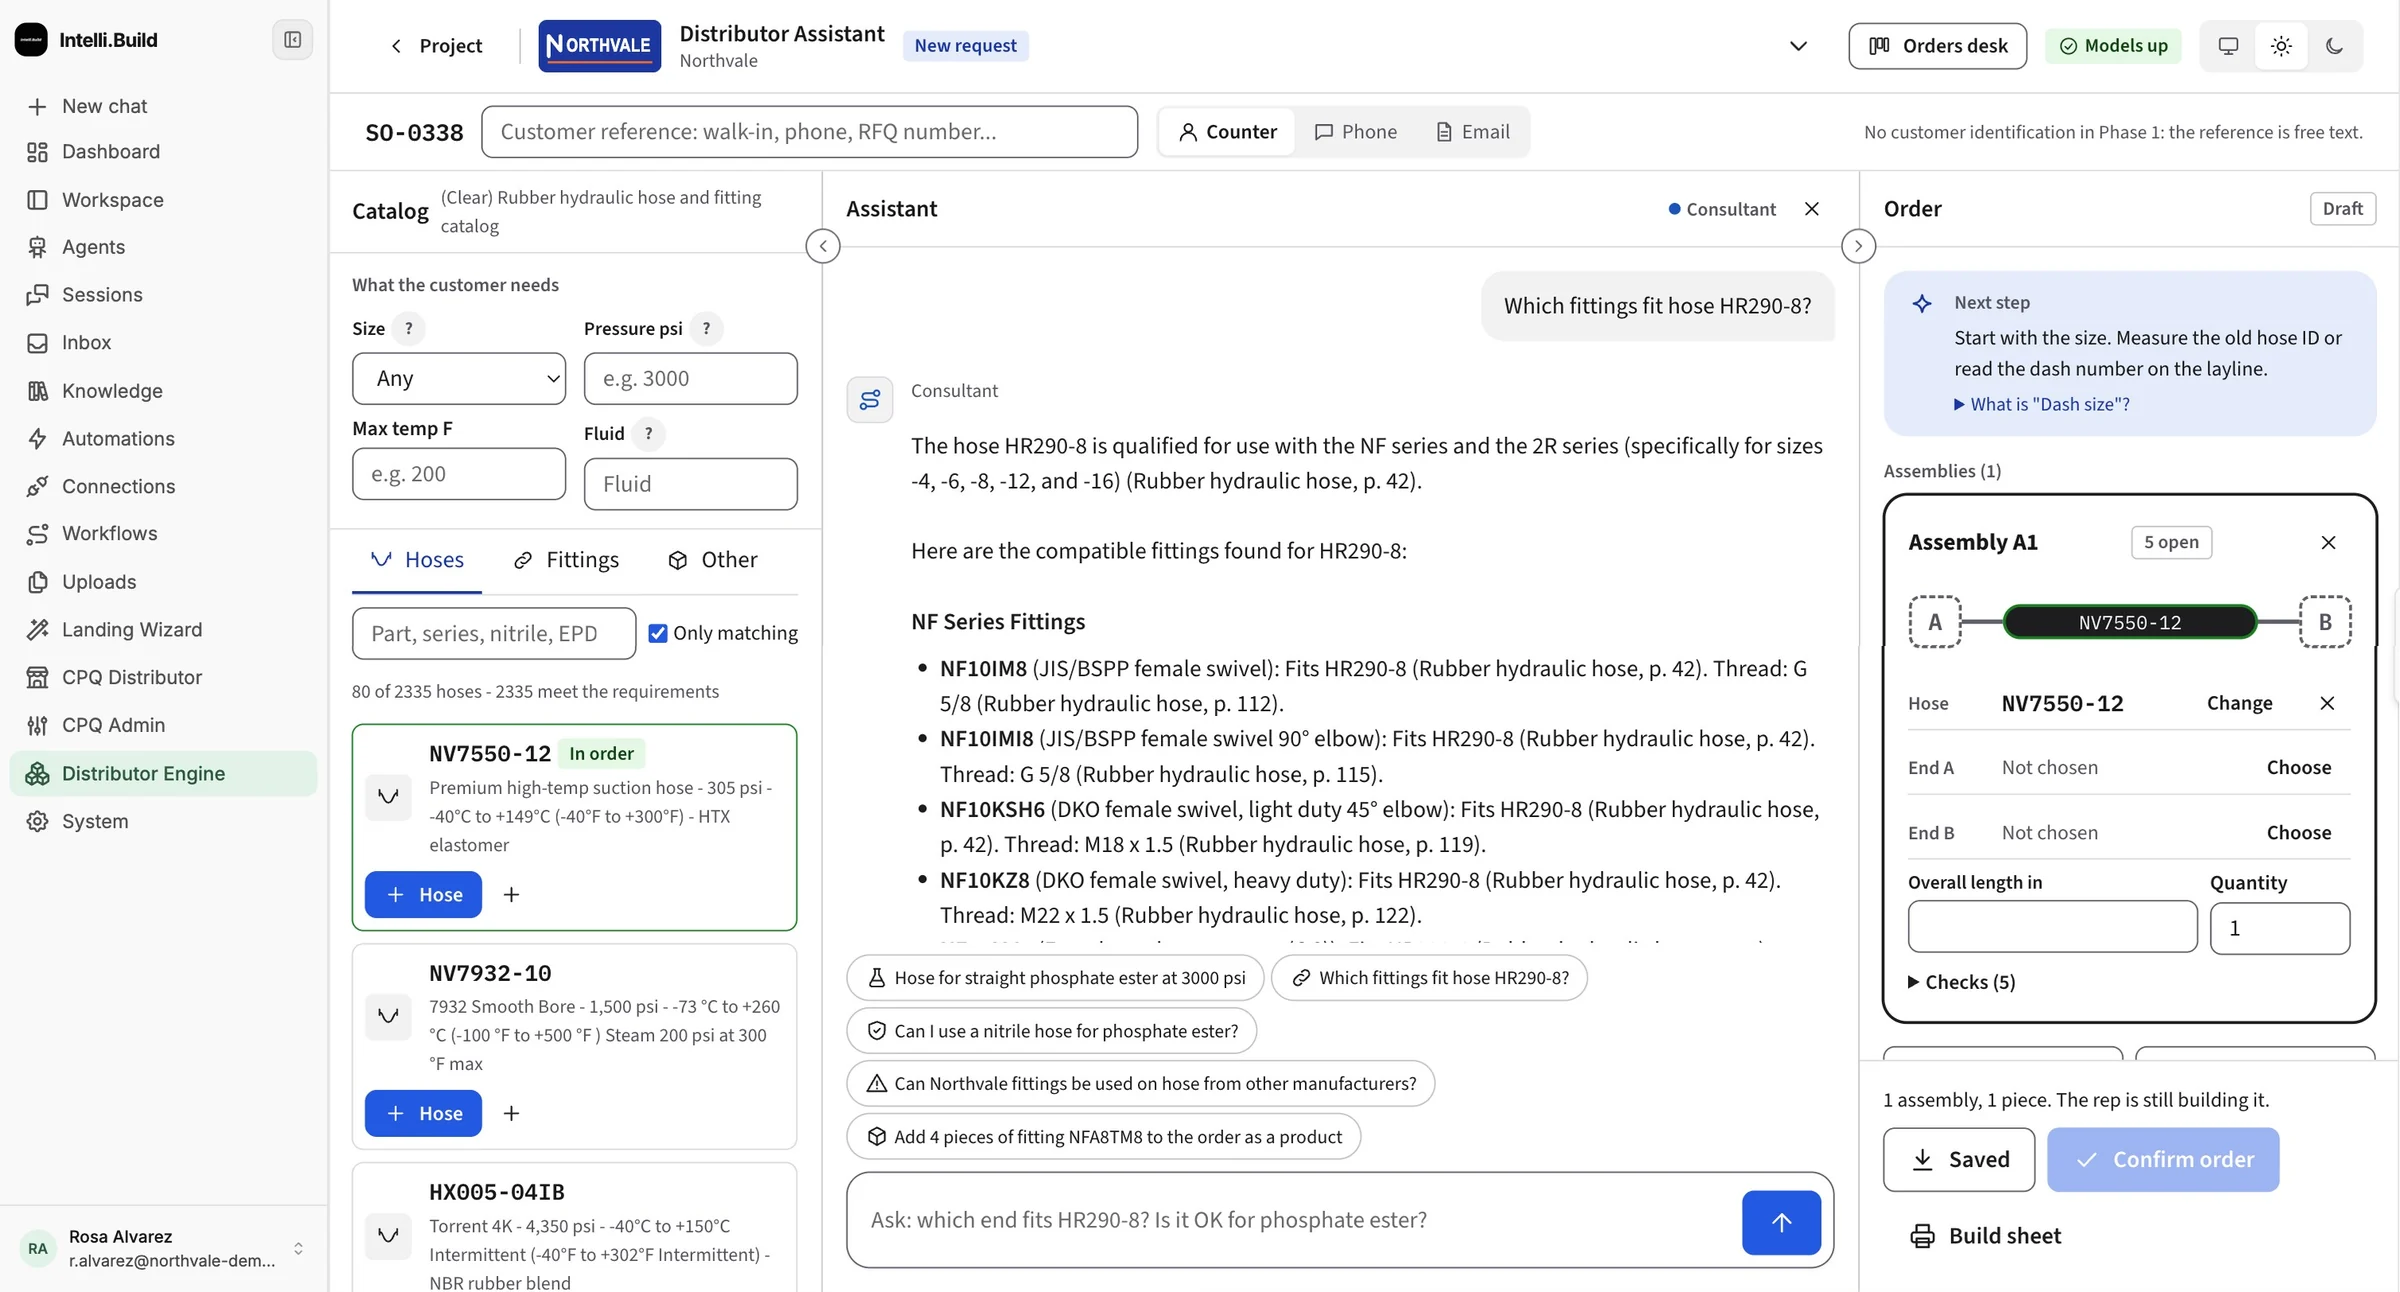Screen dimensions: 2400x1292
Task: Close the Assistant panel
Action: click(x=1811, y=209)
